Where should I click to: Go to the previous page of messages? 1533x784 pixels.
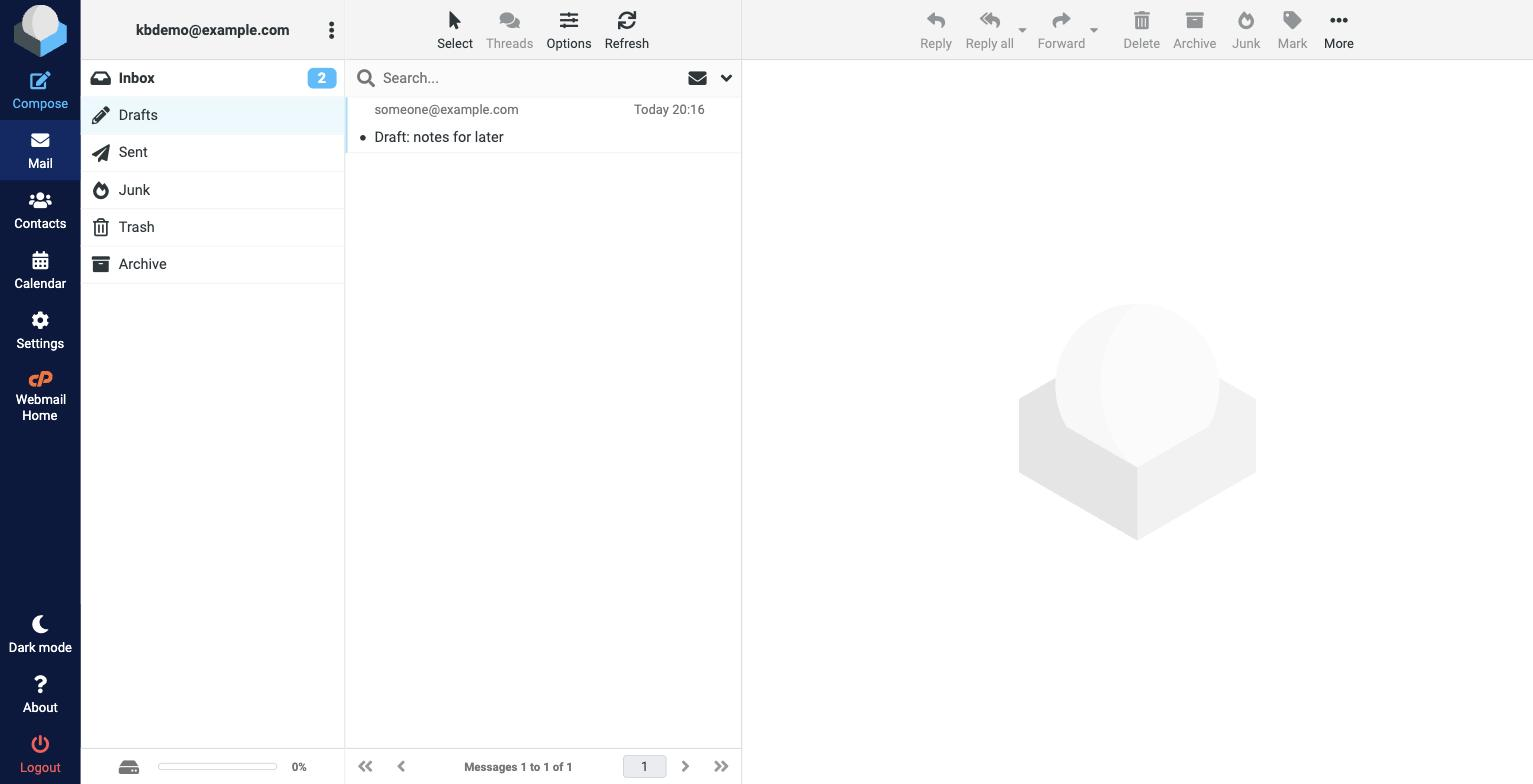401,767
